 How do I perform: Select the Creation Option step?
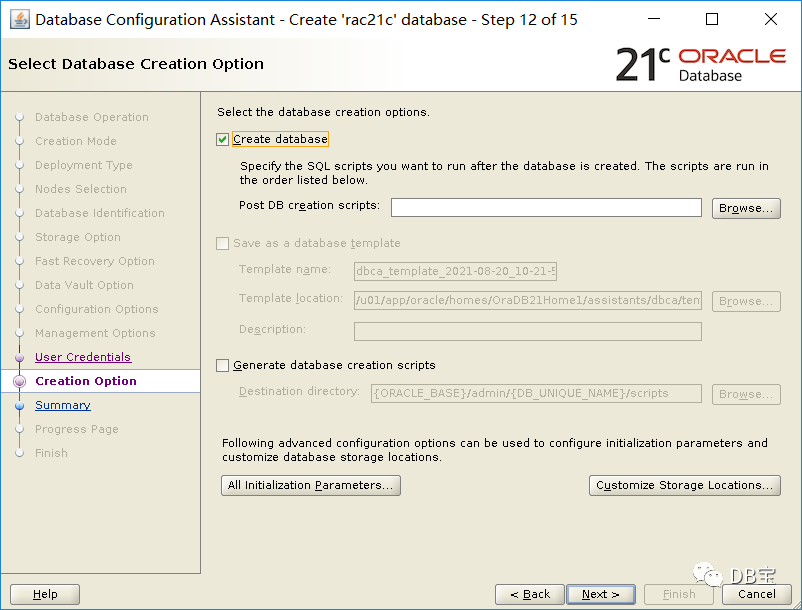tap(86, 381)
